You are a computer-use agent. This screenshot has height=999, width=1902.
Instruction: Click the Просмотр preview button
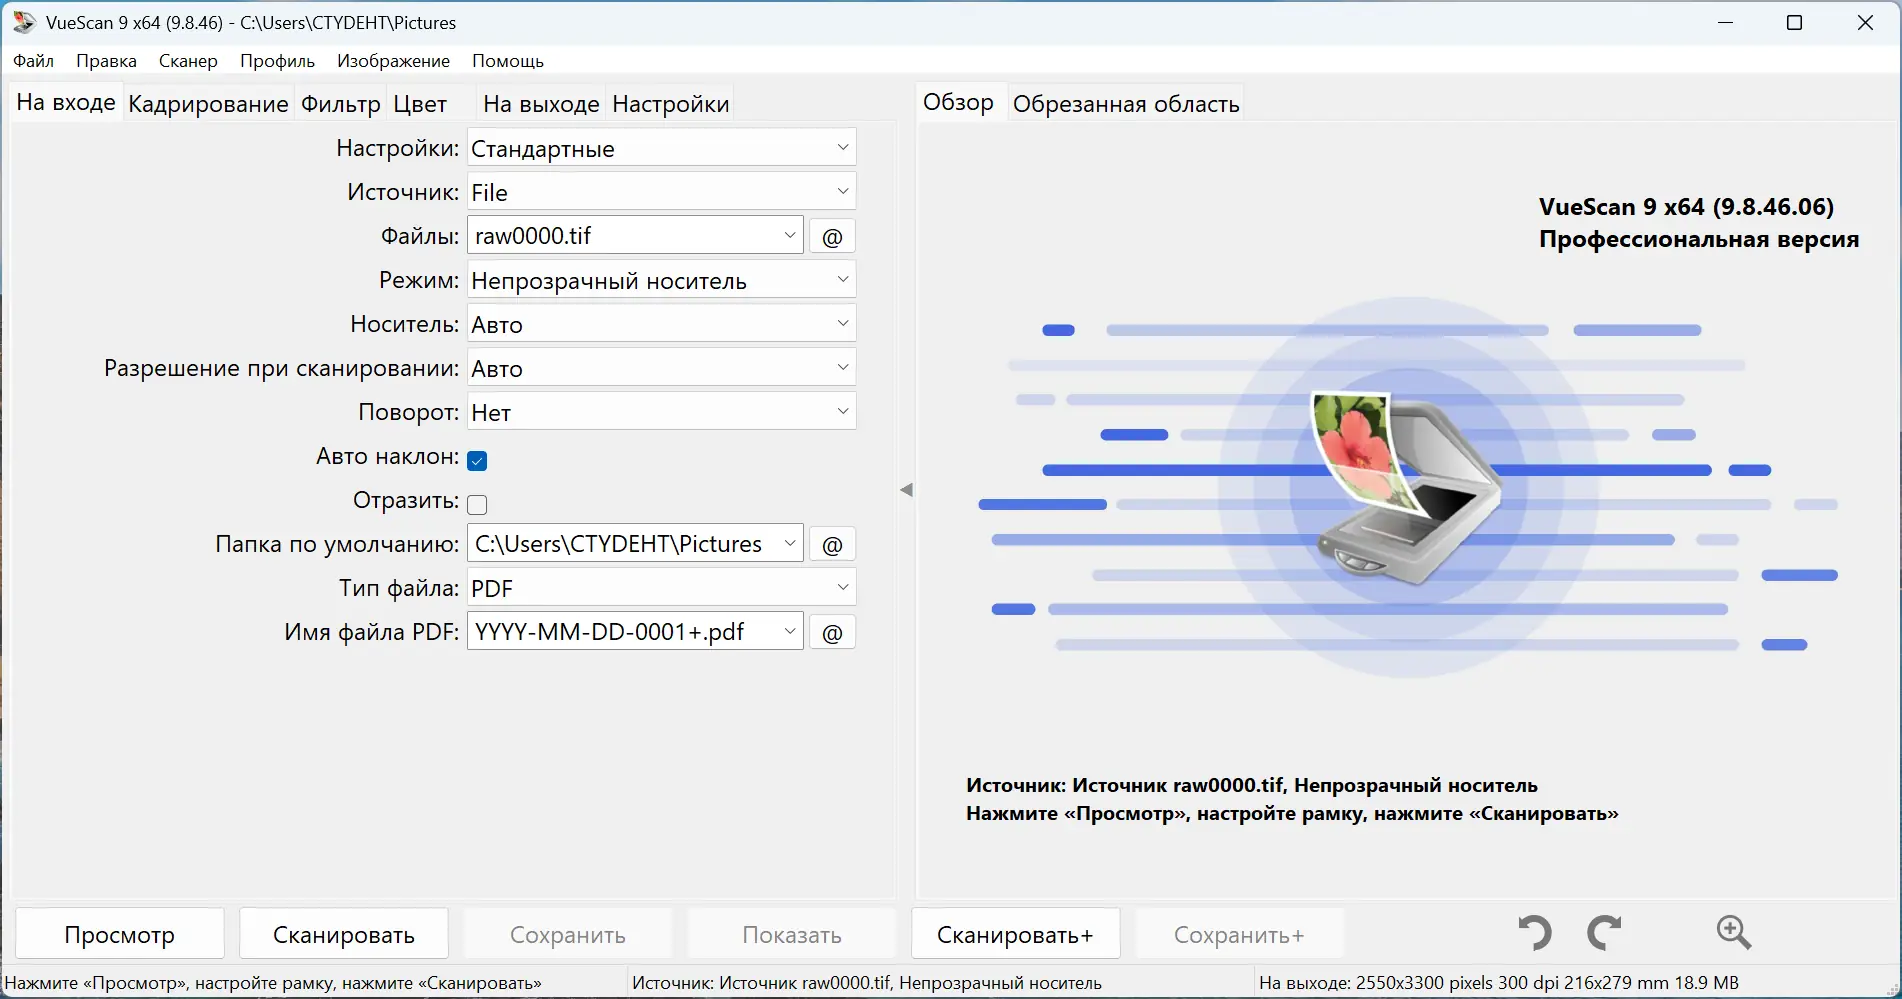(118, 933)
